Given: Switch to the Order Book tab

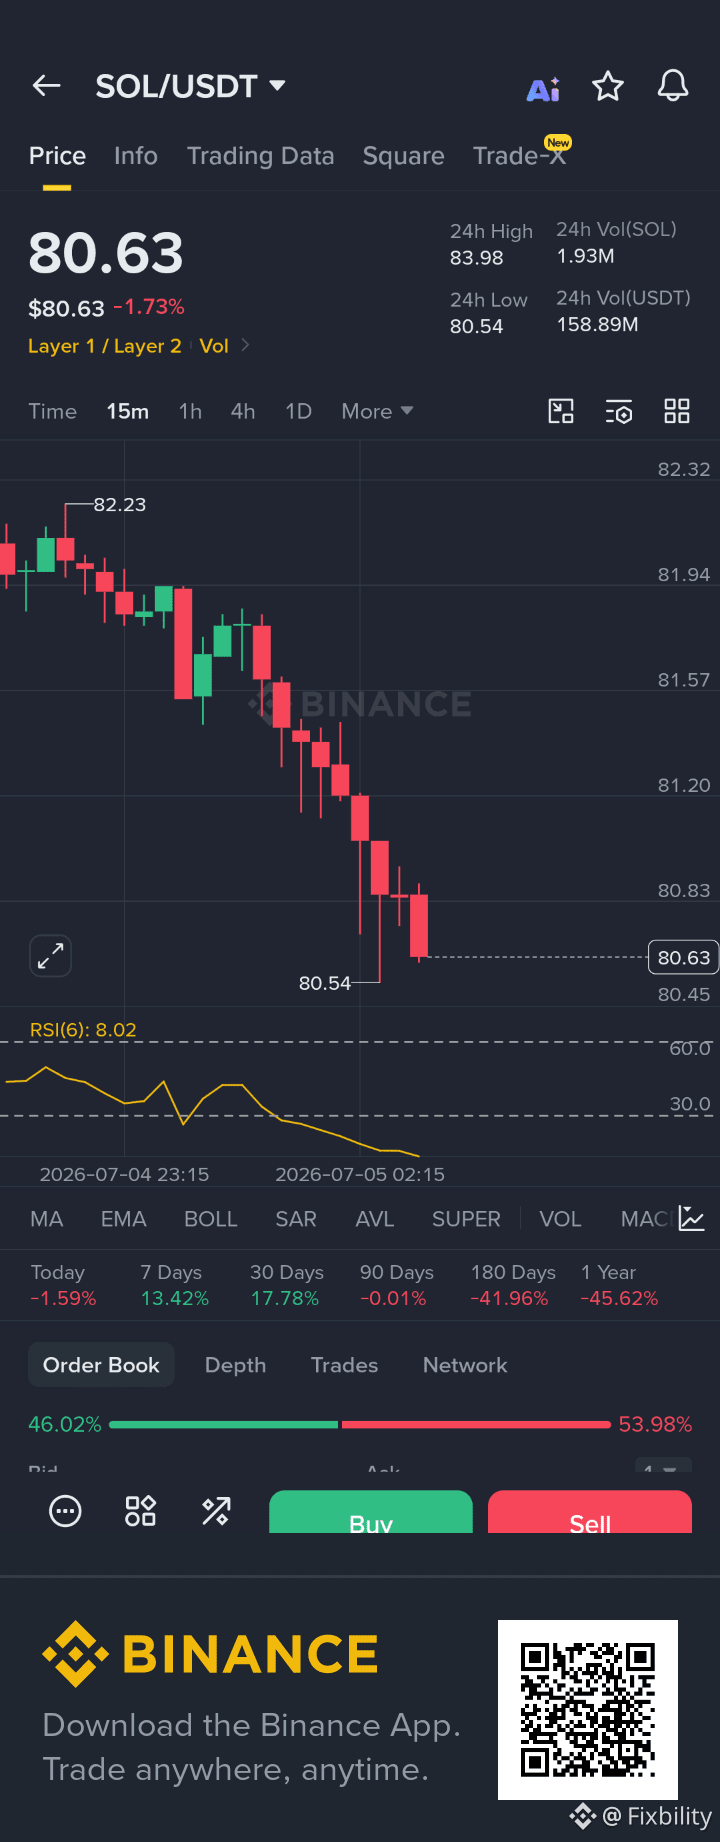Looking at the screenshot, I should pyautogui.click(x=101, y=1365).
